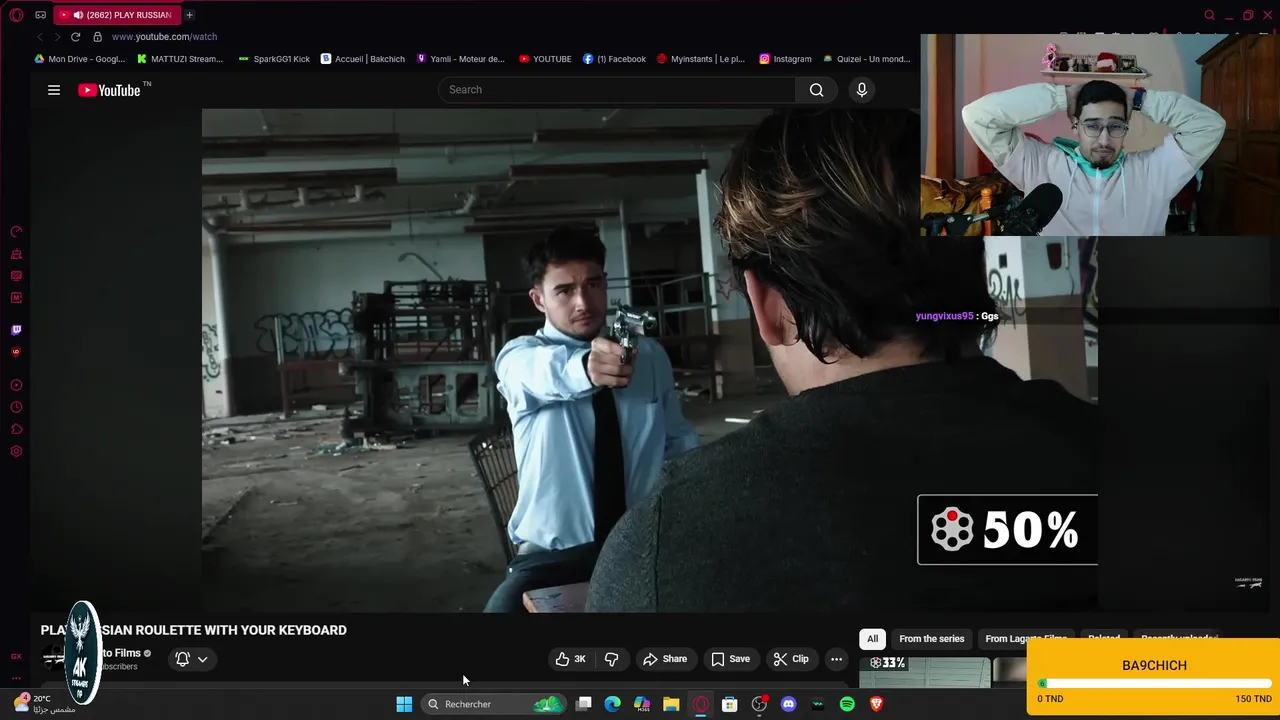This screenshot has height=720, width=1280.
Task: Click the YouTube search input field
Action: [x=617, y=90]
